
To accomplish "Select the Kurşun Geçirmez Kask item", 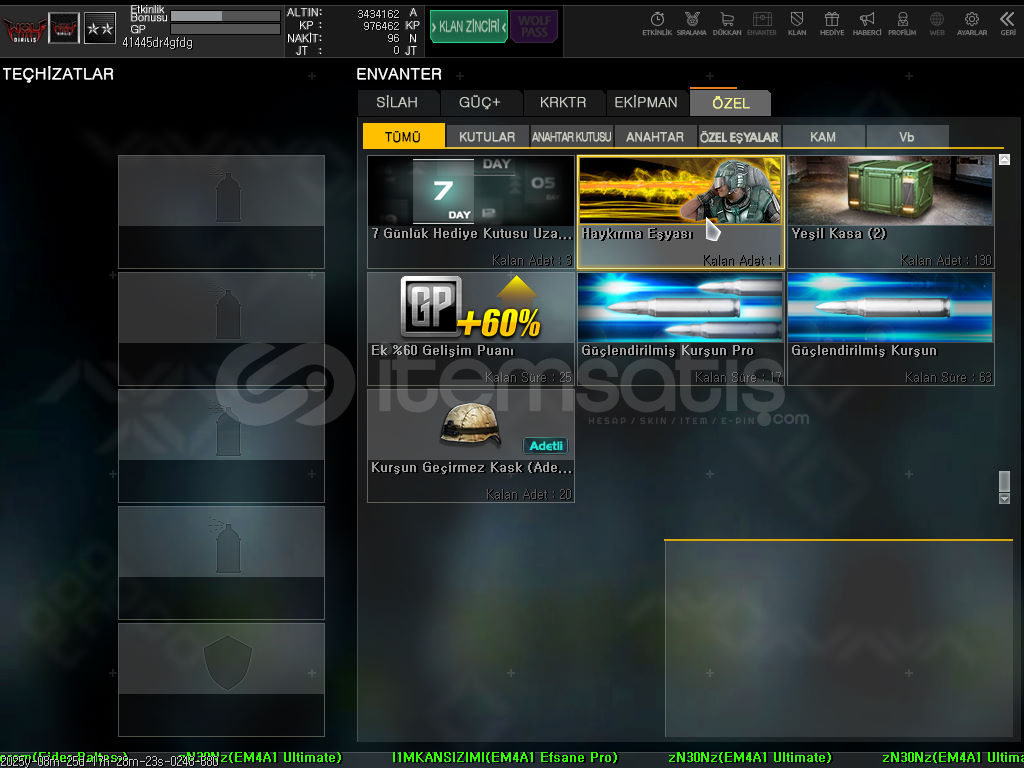I will coord(471,445).
